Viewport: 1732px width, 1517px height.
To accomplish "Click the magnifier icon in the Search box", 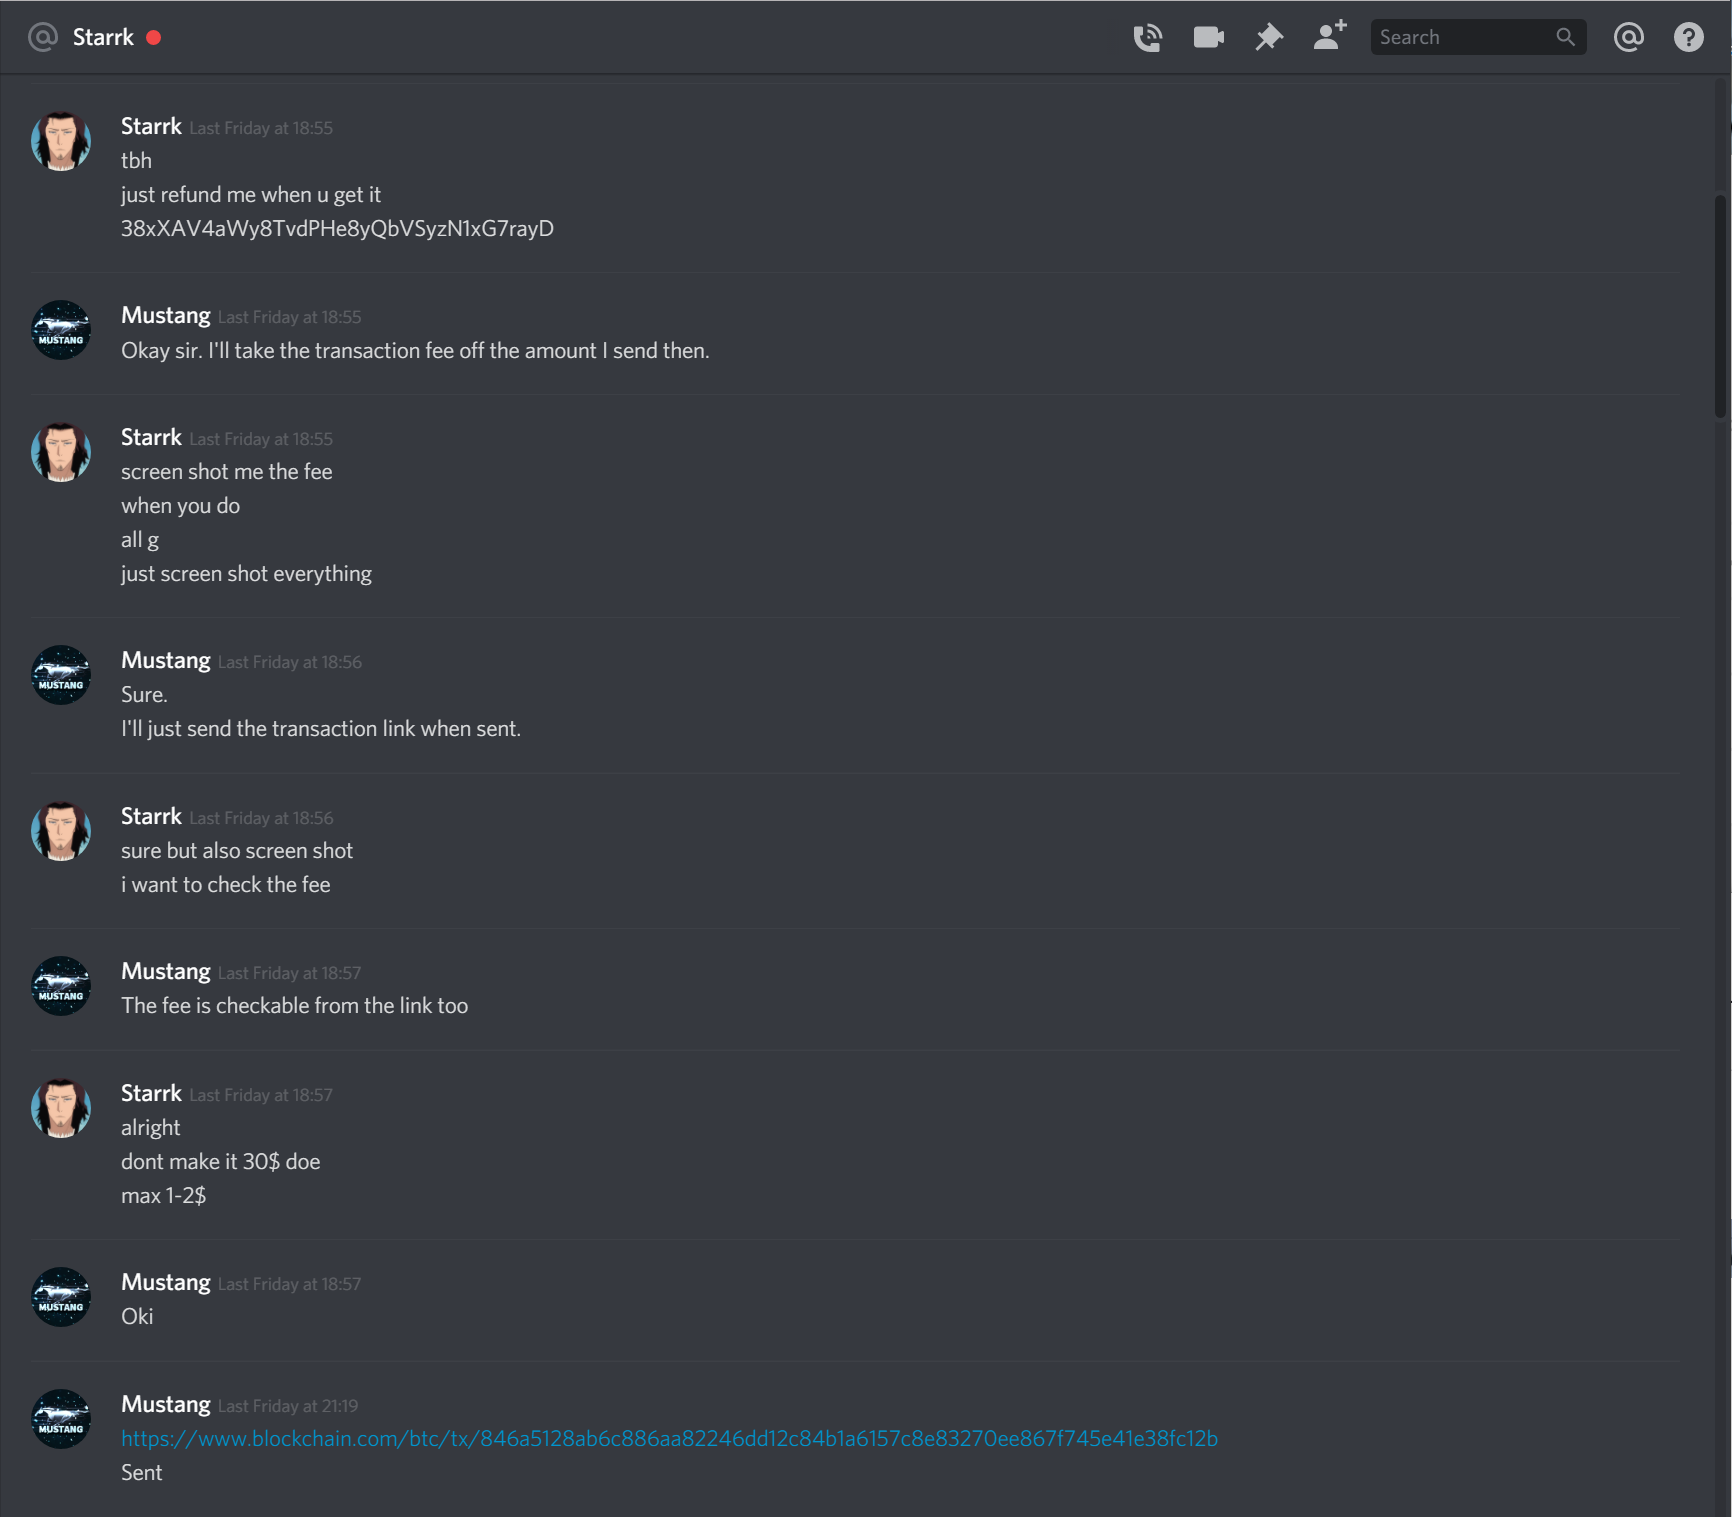I will click(1565, 37).
